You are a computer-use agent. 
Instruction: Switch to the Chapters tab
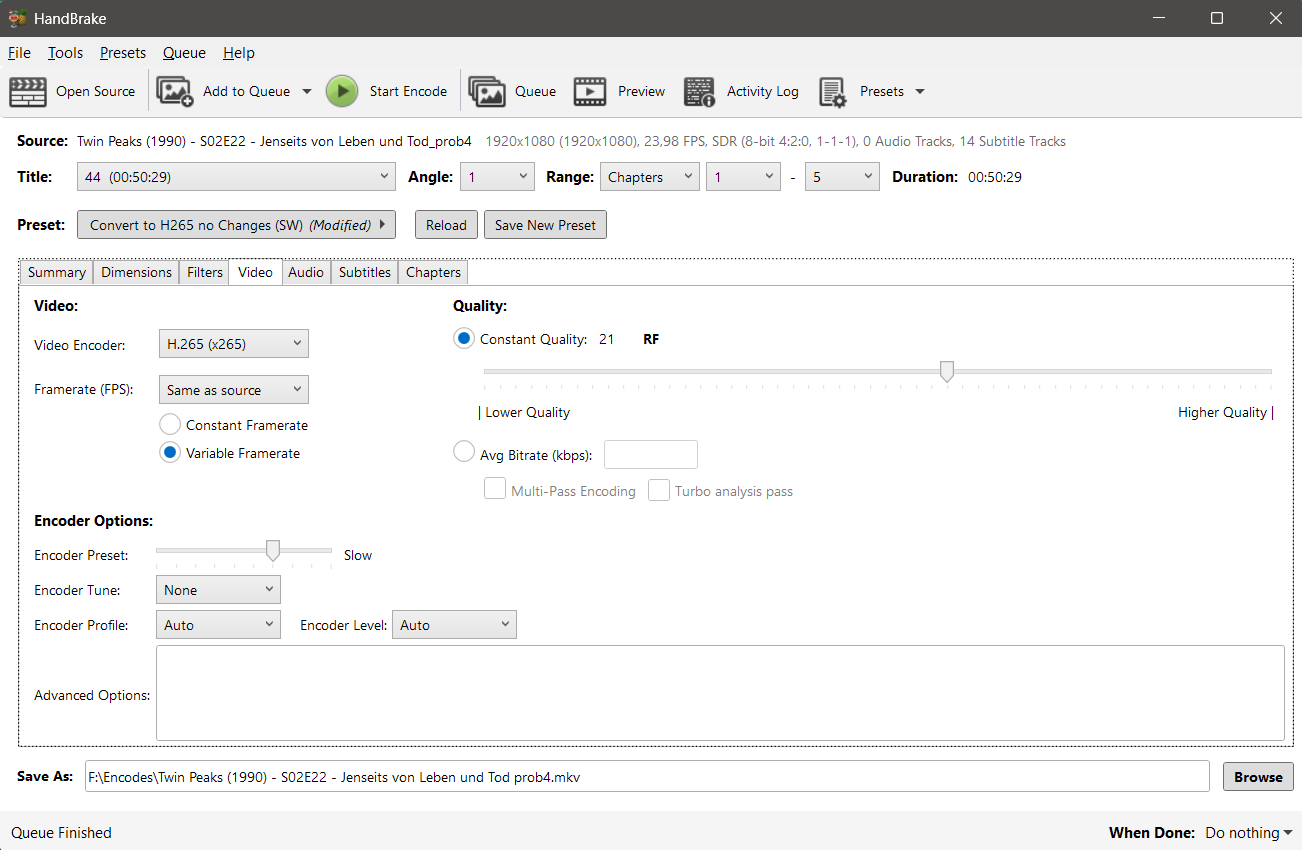pos(433,272)
